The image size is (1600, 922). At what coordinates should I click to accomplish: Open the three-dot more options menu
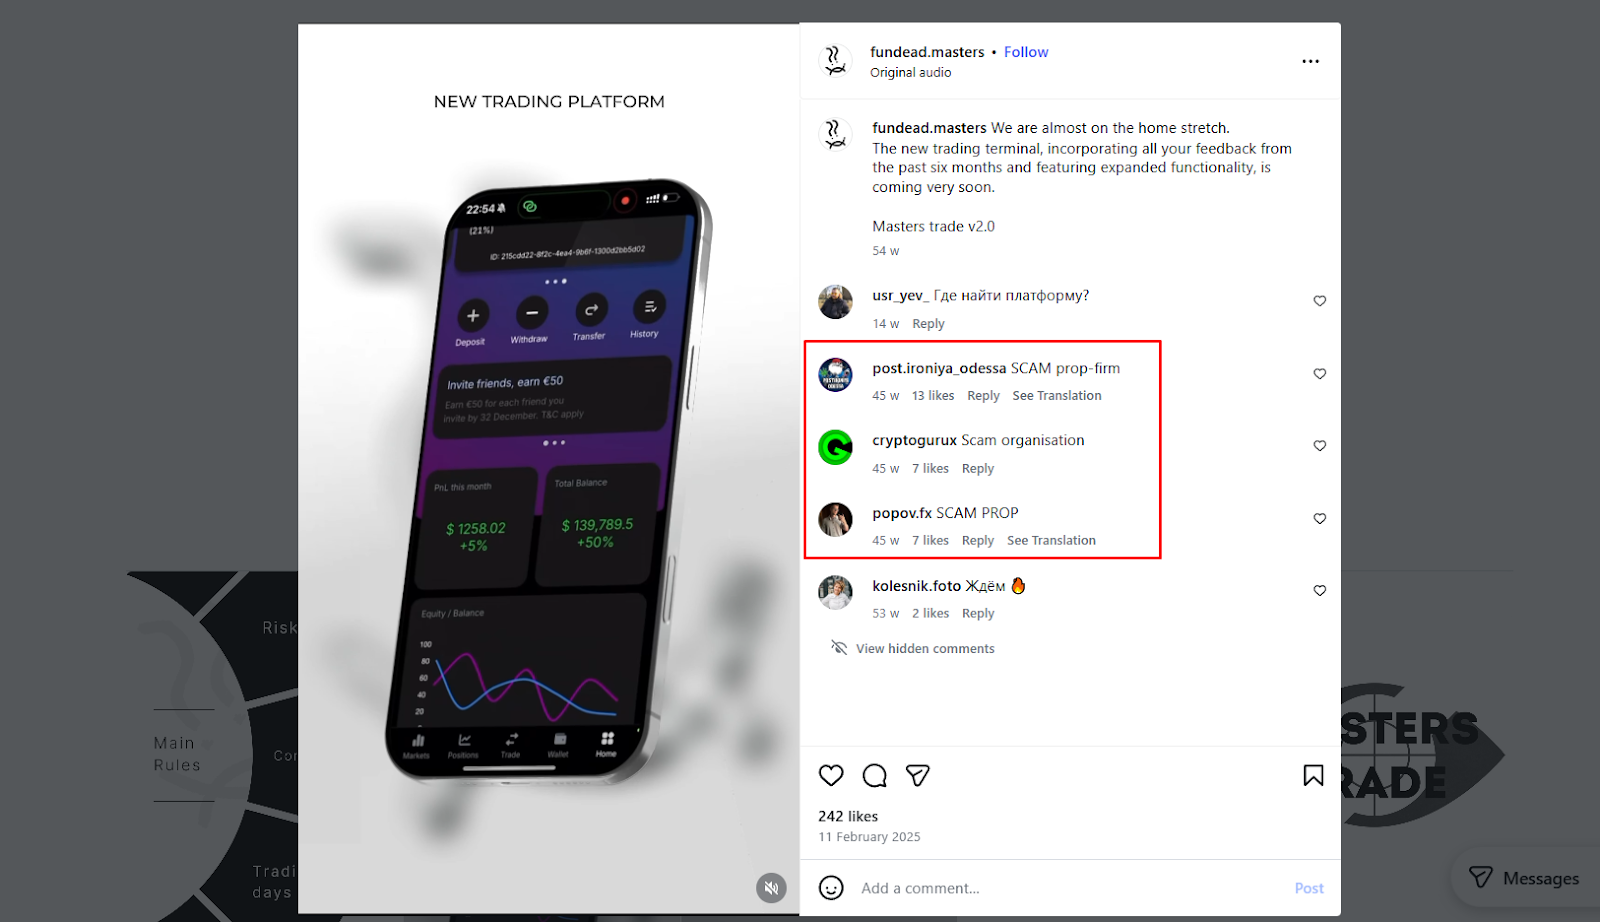[x=1310, y=61]
